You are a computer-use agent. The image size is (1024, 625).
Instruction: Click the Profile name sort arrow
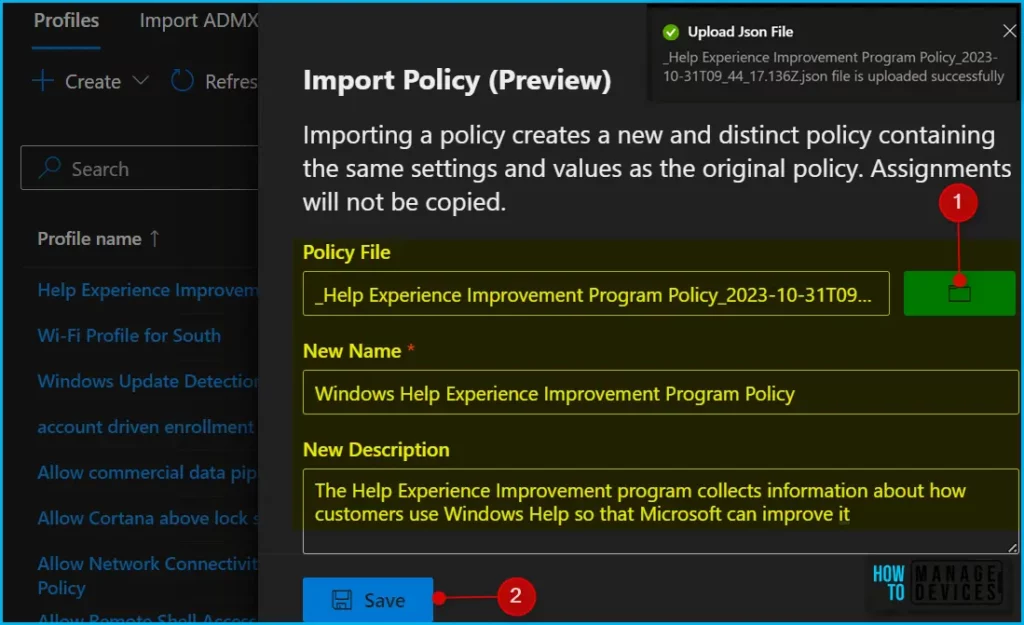click(x=154, y=238)
